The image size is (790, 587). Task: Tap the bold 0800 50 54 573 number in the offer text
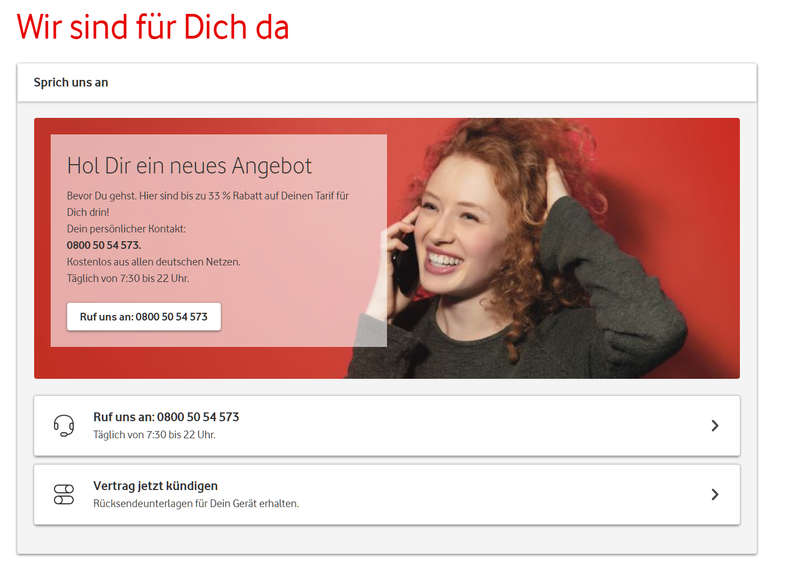pyautogui.click(x=104, y=245)
